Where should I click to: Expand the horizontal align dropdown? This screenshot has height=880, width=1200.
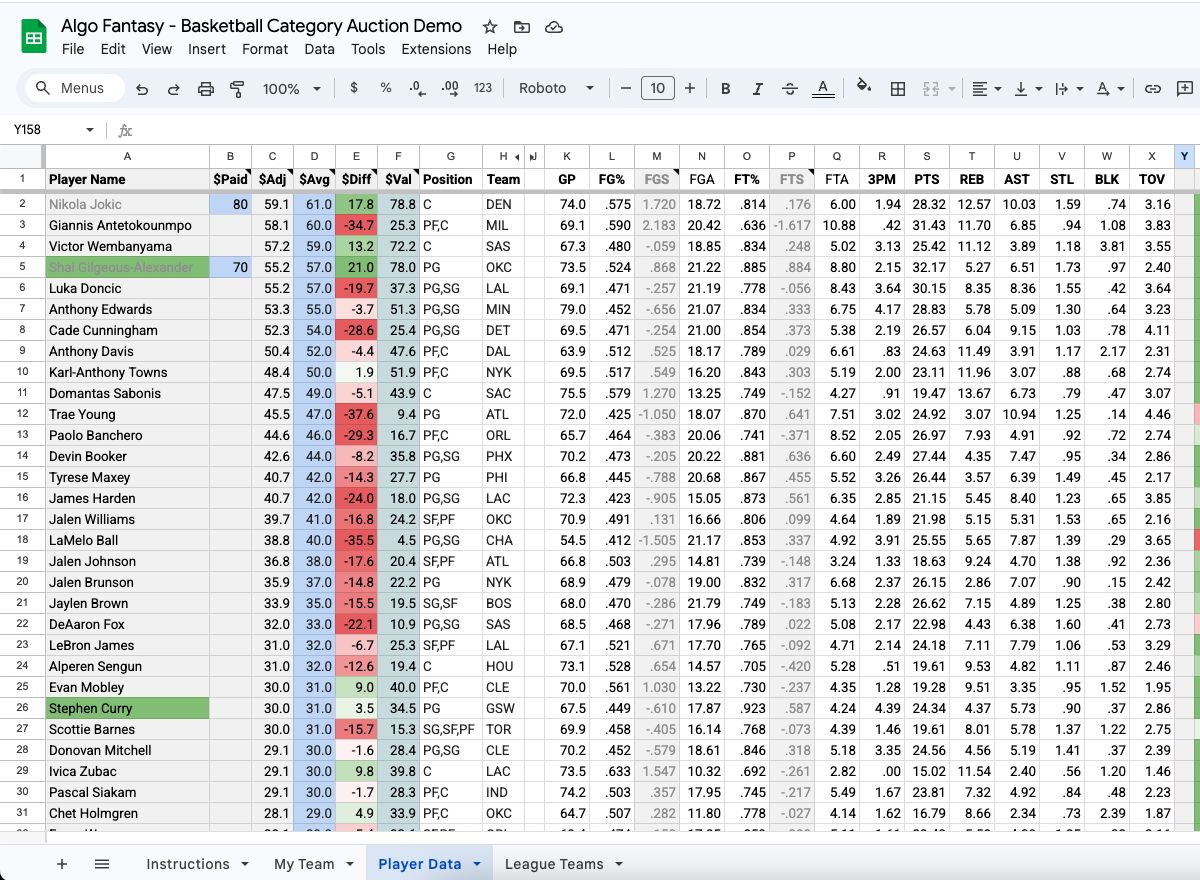pos(987,89)
